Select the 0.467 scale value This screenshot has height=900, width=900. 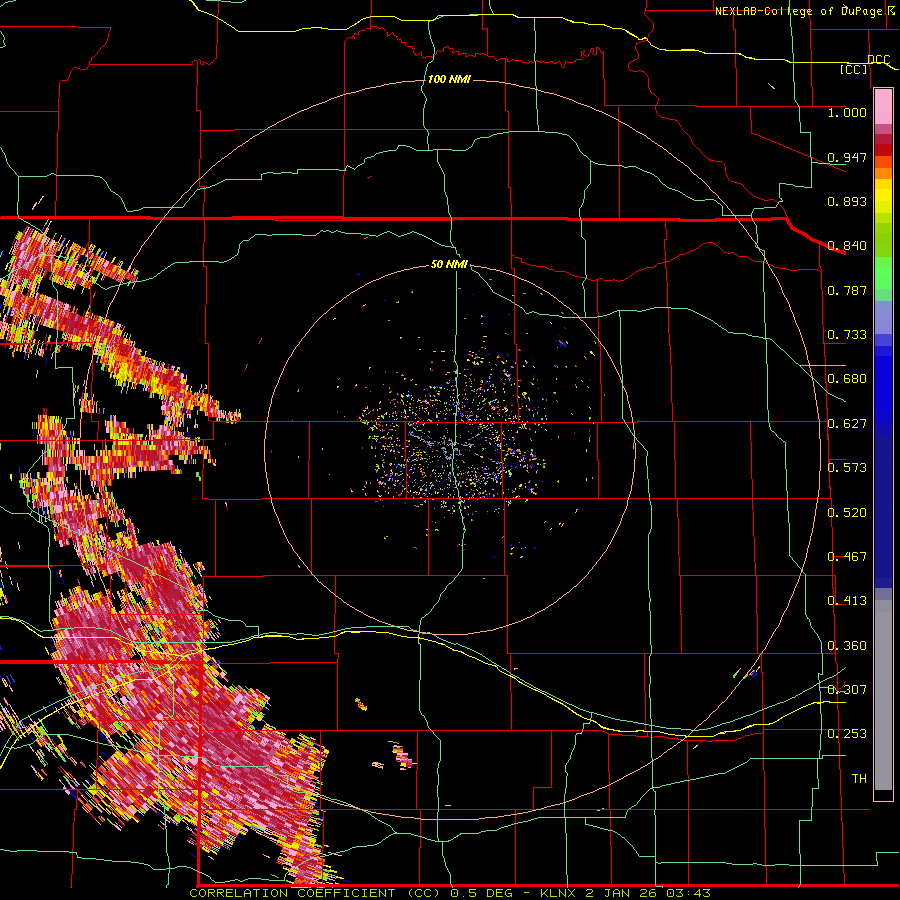click(x=847, y=557)
